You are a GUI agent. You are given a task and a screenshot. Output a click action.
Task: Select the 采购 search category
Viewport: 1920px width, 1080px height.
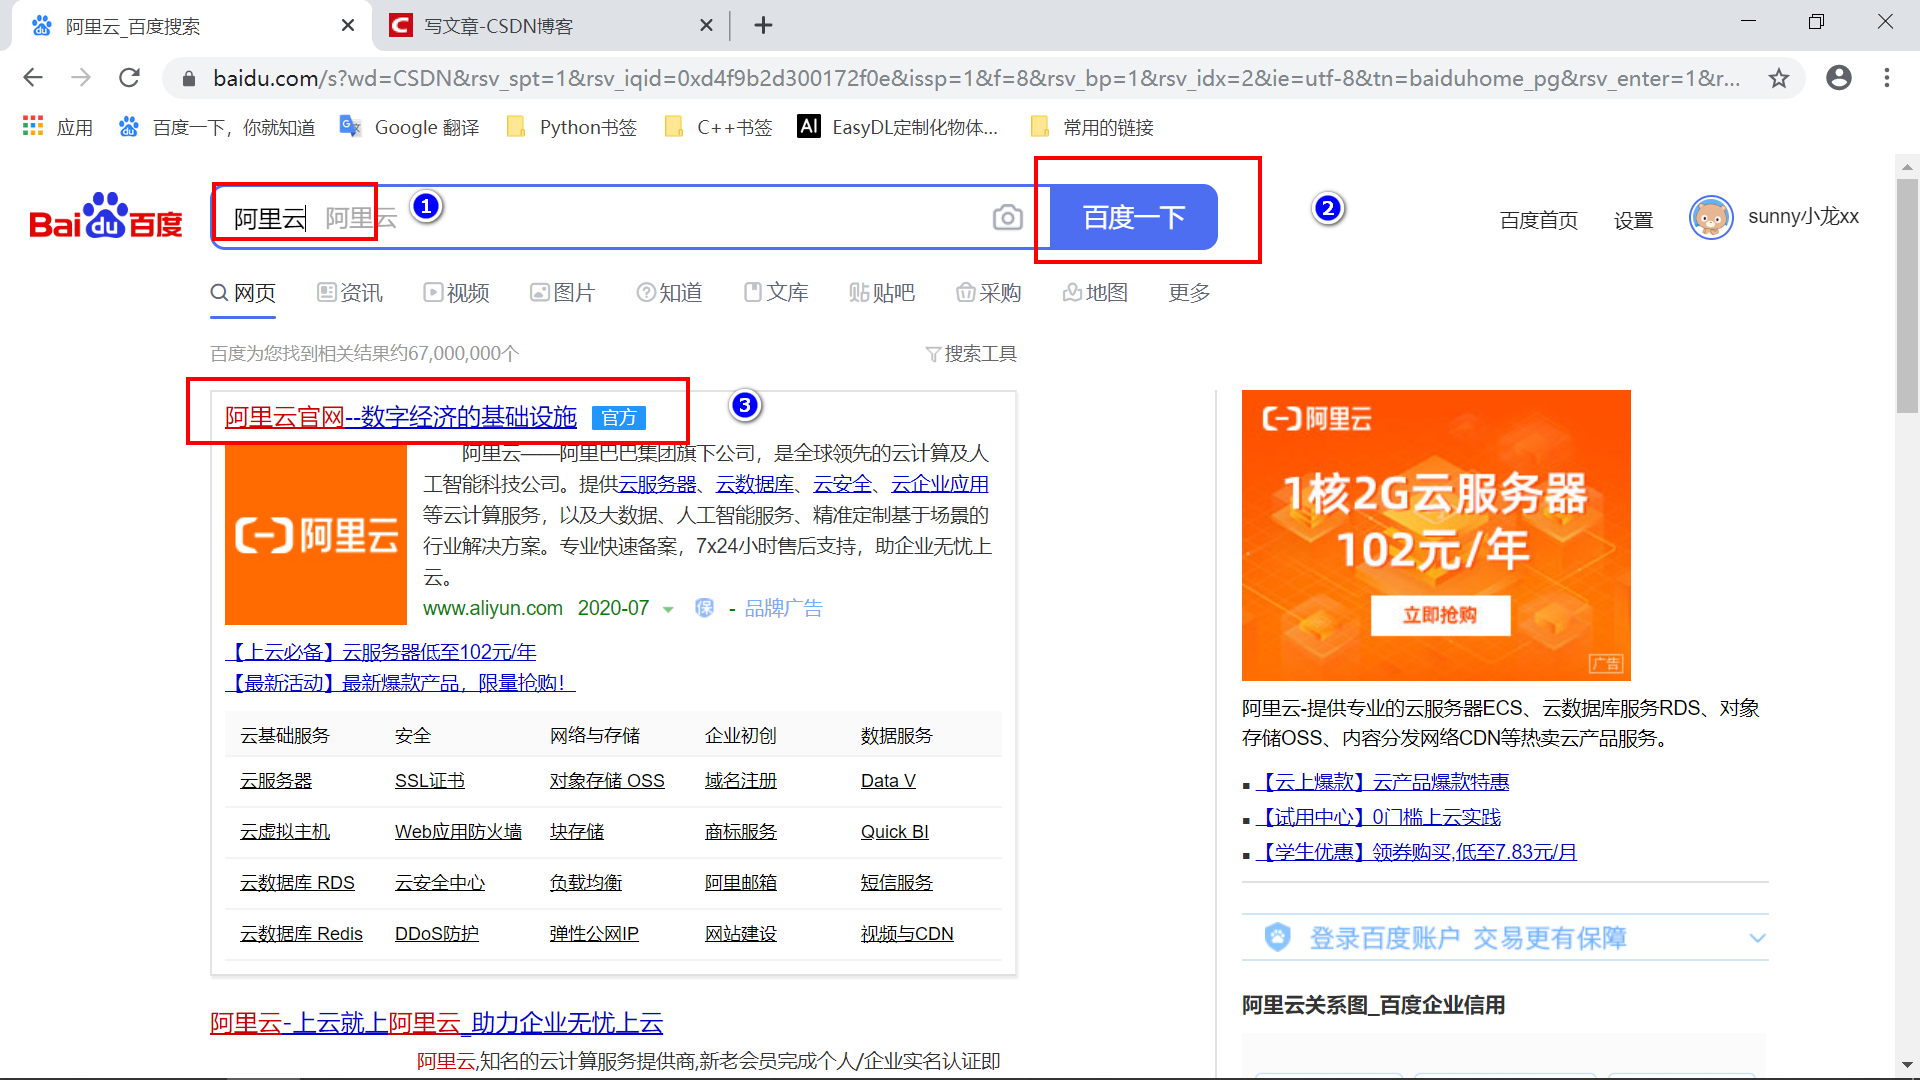pyautogui.click(x=988, y=292)
